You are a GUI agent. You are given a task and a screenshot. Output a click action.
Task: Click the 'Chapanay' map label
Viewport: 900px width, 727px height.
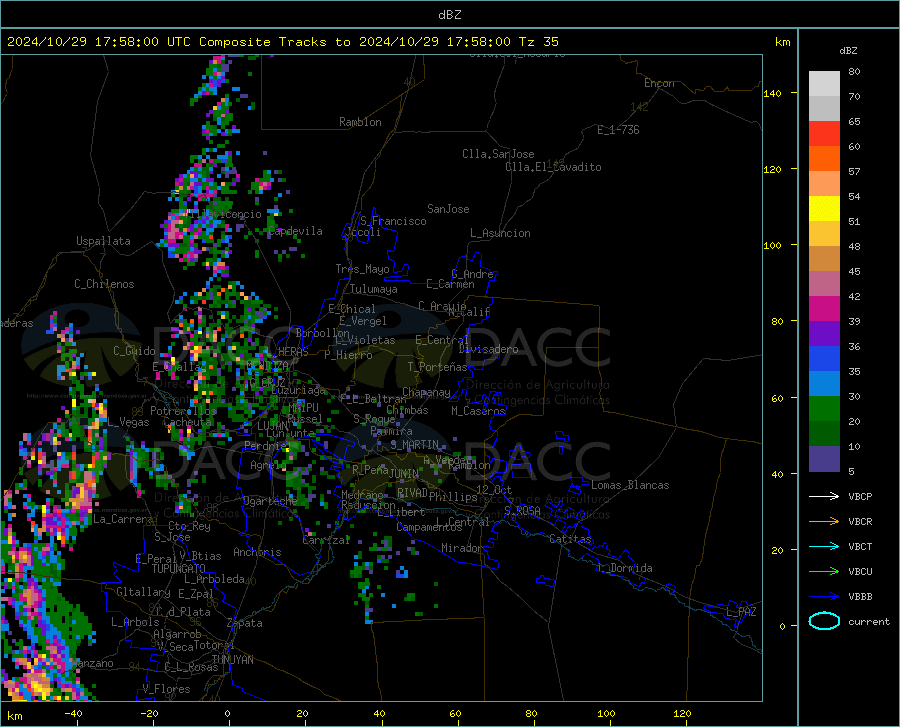click(x=426, y=392)
